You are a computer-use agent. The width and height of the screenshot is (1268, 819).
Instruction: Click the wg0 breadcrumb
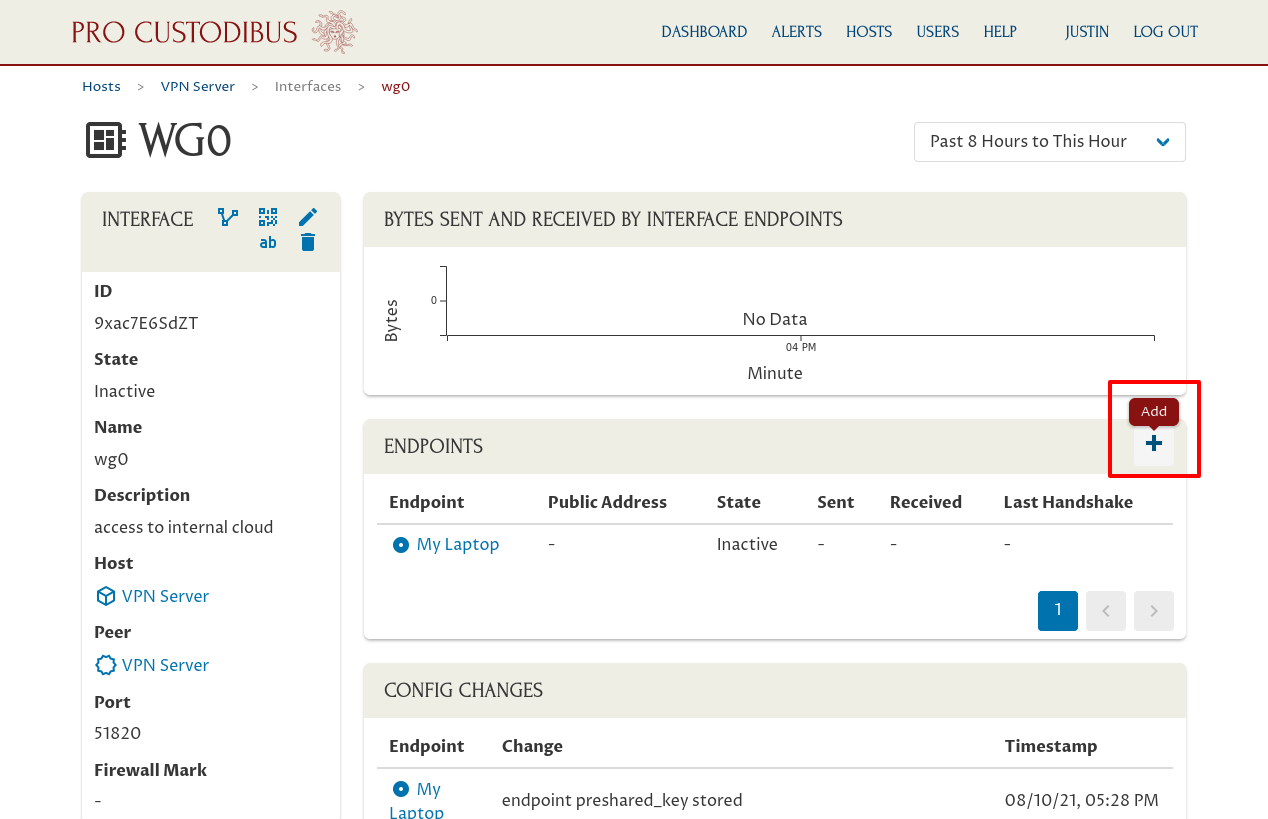[x=396, y=87]
